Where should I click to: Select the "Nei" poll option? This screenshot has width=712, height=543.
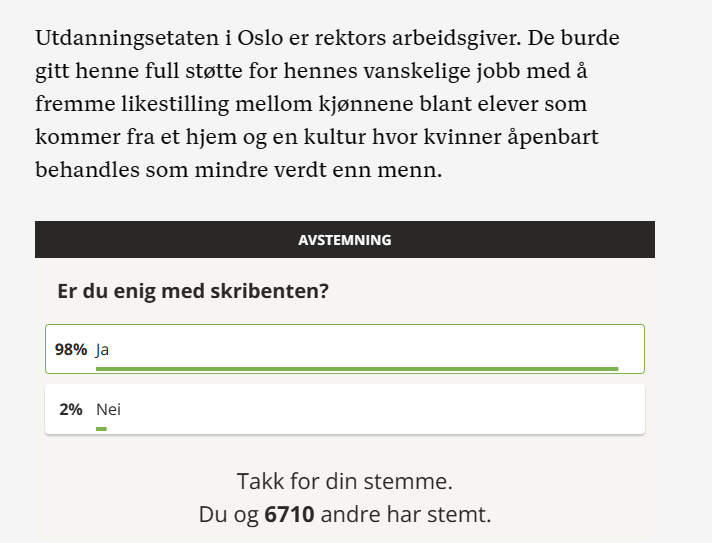tap(345, 409)
